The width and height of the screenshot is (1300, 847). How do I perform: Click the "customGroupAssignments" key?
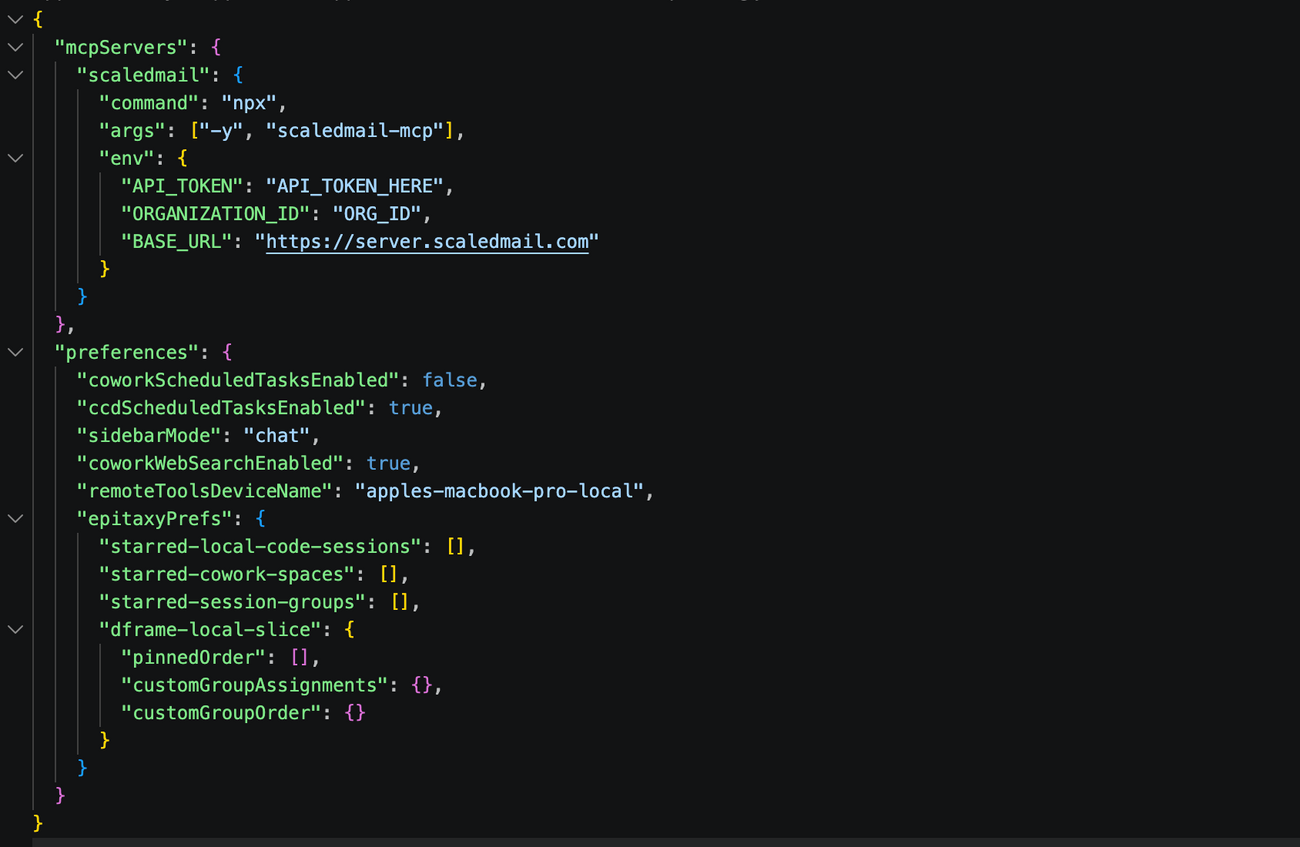(254, 686)
